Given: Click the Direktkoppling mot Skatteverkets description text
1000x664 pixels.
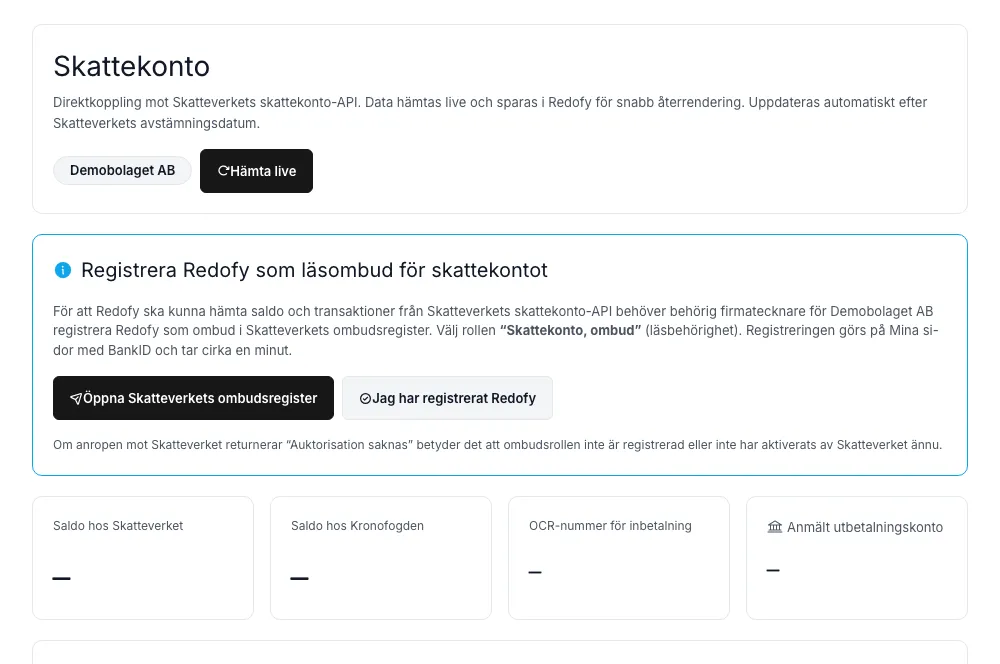Looking at the screenshot, I should [x=490, y=113].
